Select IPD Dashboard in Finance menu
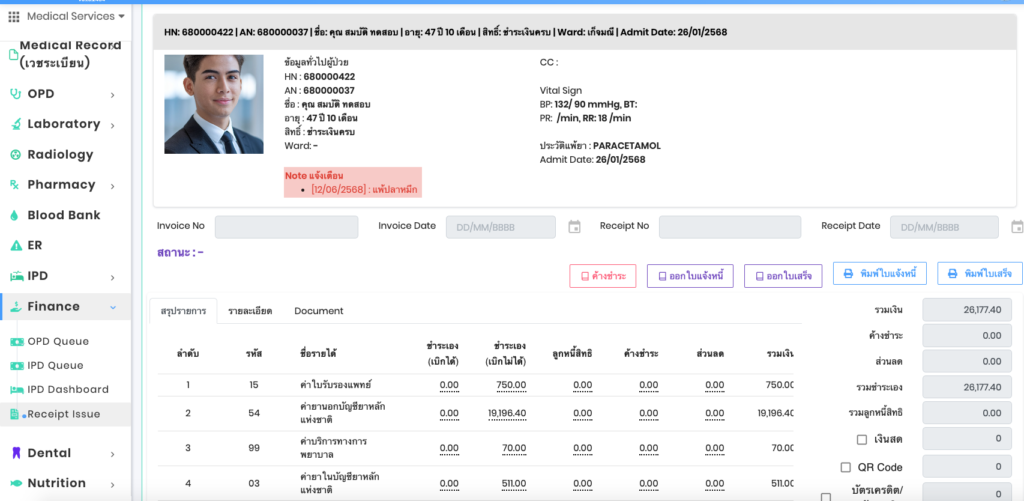 (x=68, y=390)
